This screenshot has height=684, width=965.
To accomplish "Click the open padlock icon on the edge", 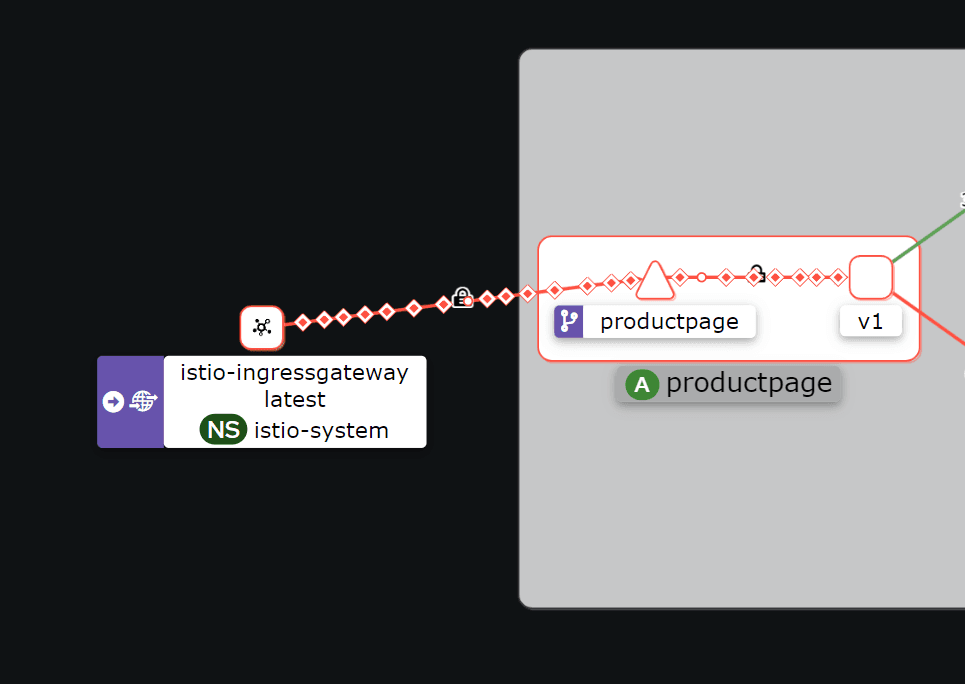I will tap(757, 272).
